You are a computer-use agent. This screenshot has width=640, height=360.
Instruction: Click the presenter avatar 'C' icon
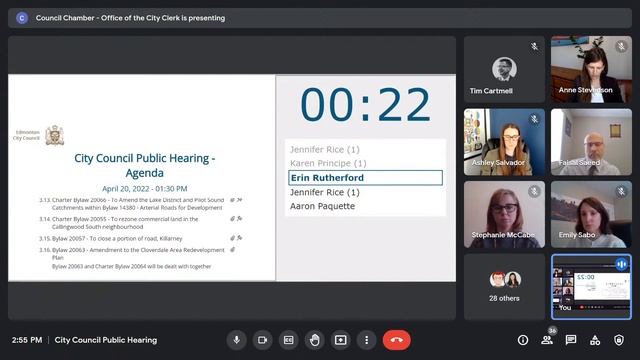tap(22, 18)
